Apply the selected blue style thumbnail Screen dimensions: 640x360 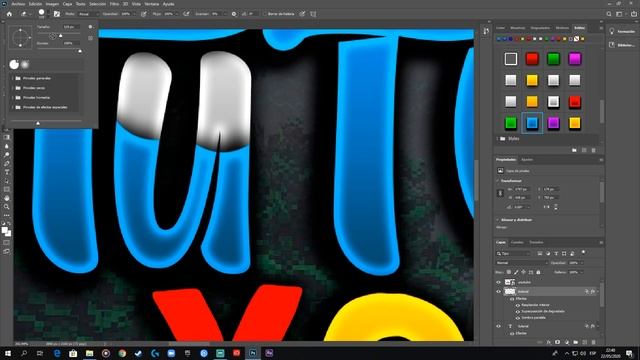click(x=532, y=123)
